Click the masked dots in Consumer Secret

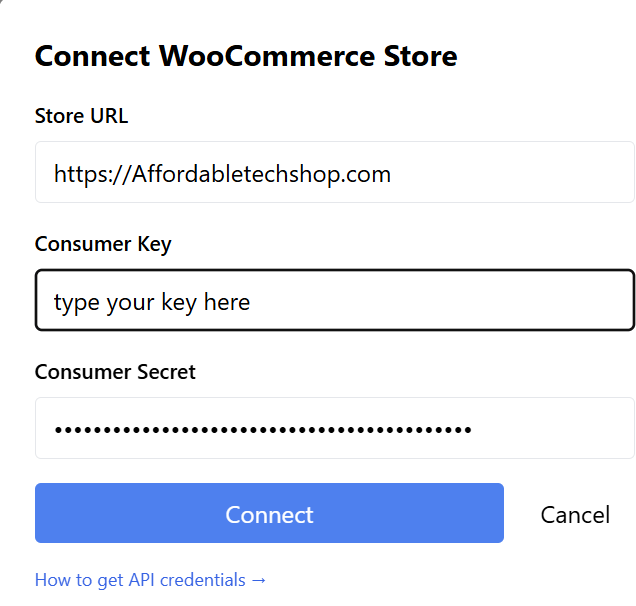(x=262, y=430)
